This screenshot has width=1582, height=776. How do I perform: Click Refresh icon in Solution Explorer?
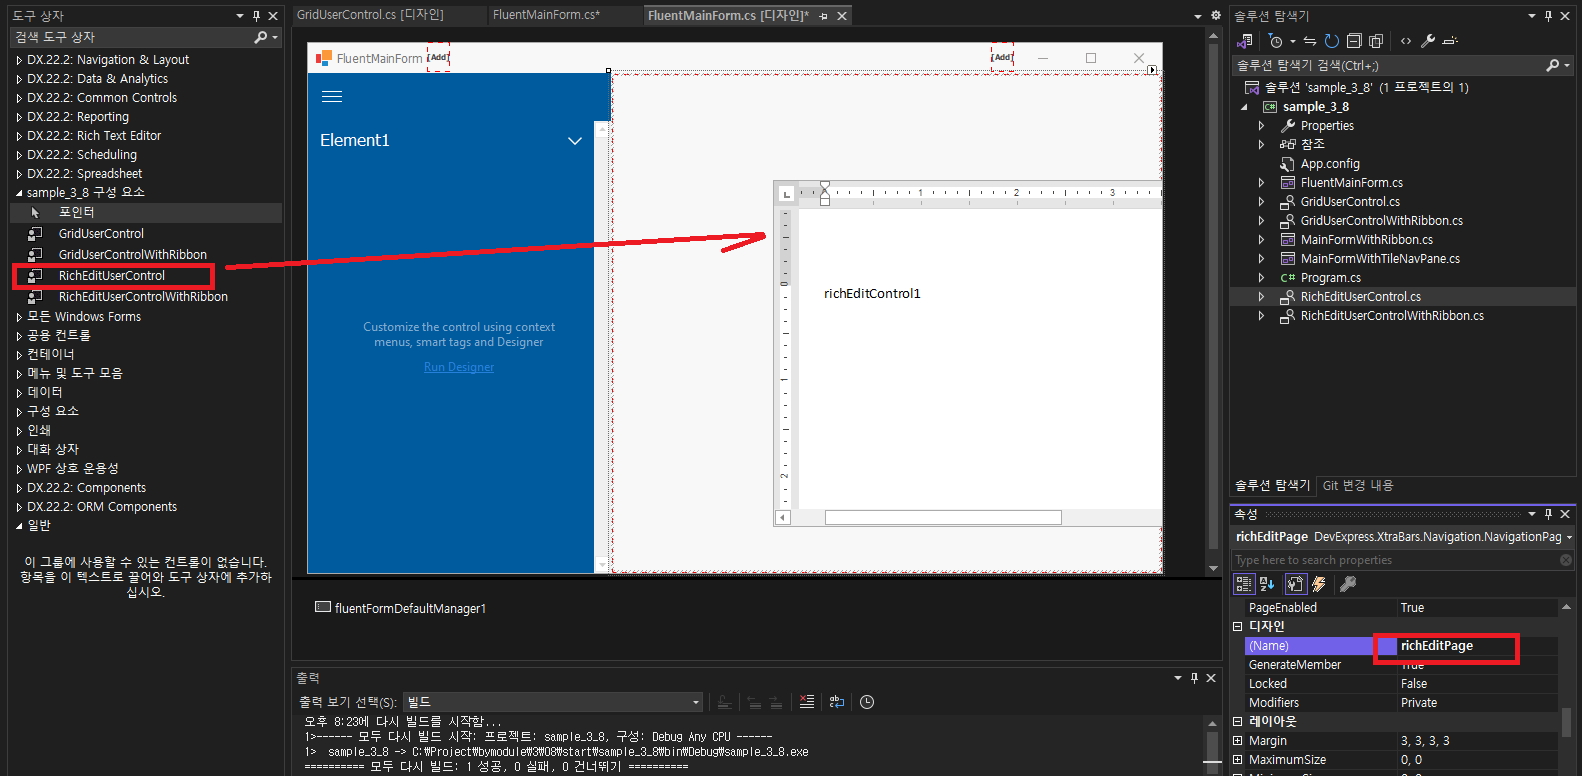(1332, 41)
